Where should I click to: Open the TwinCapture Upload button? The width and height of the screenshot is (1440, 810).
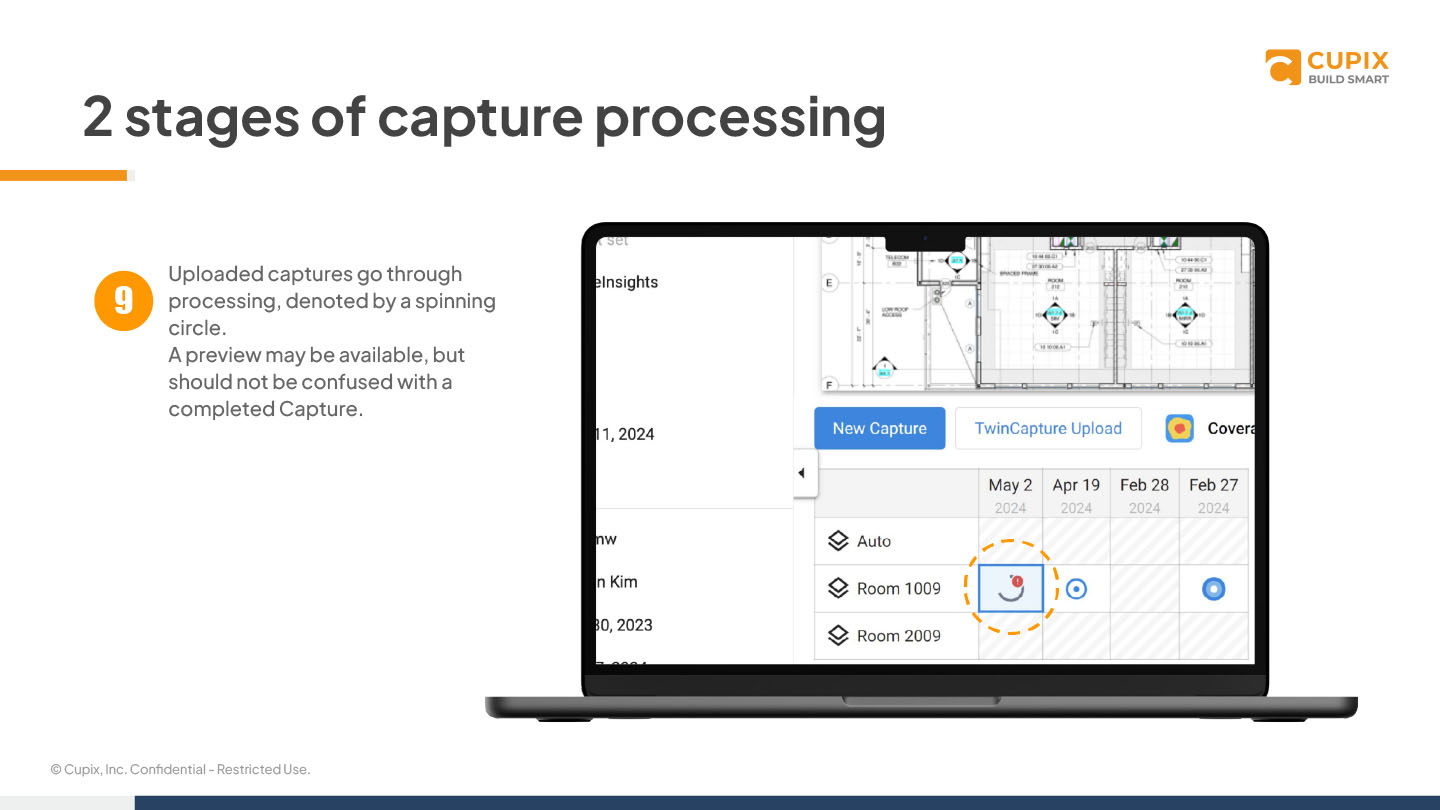[x=1048, y=428]
